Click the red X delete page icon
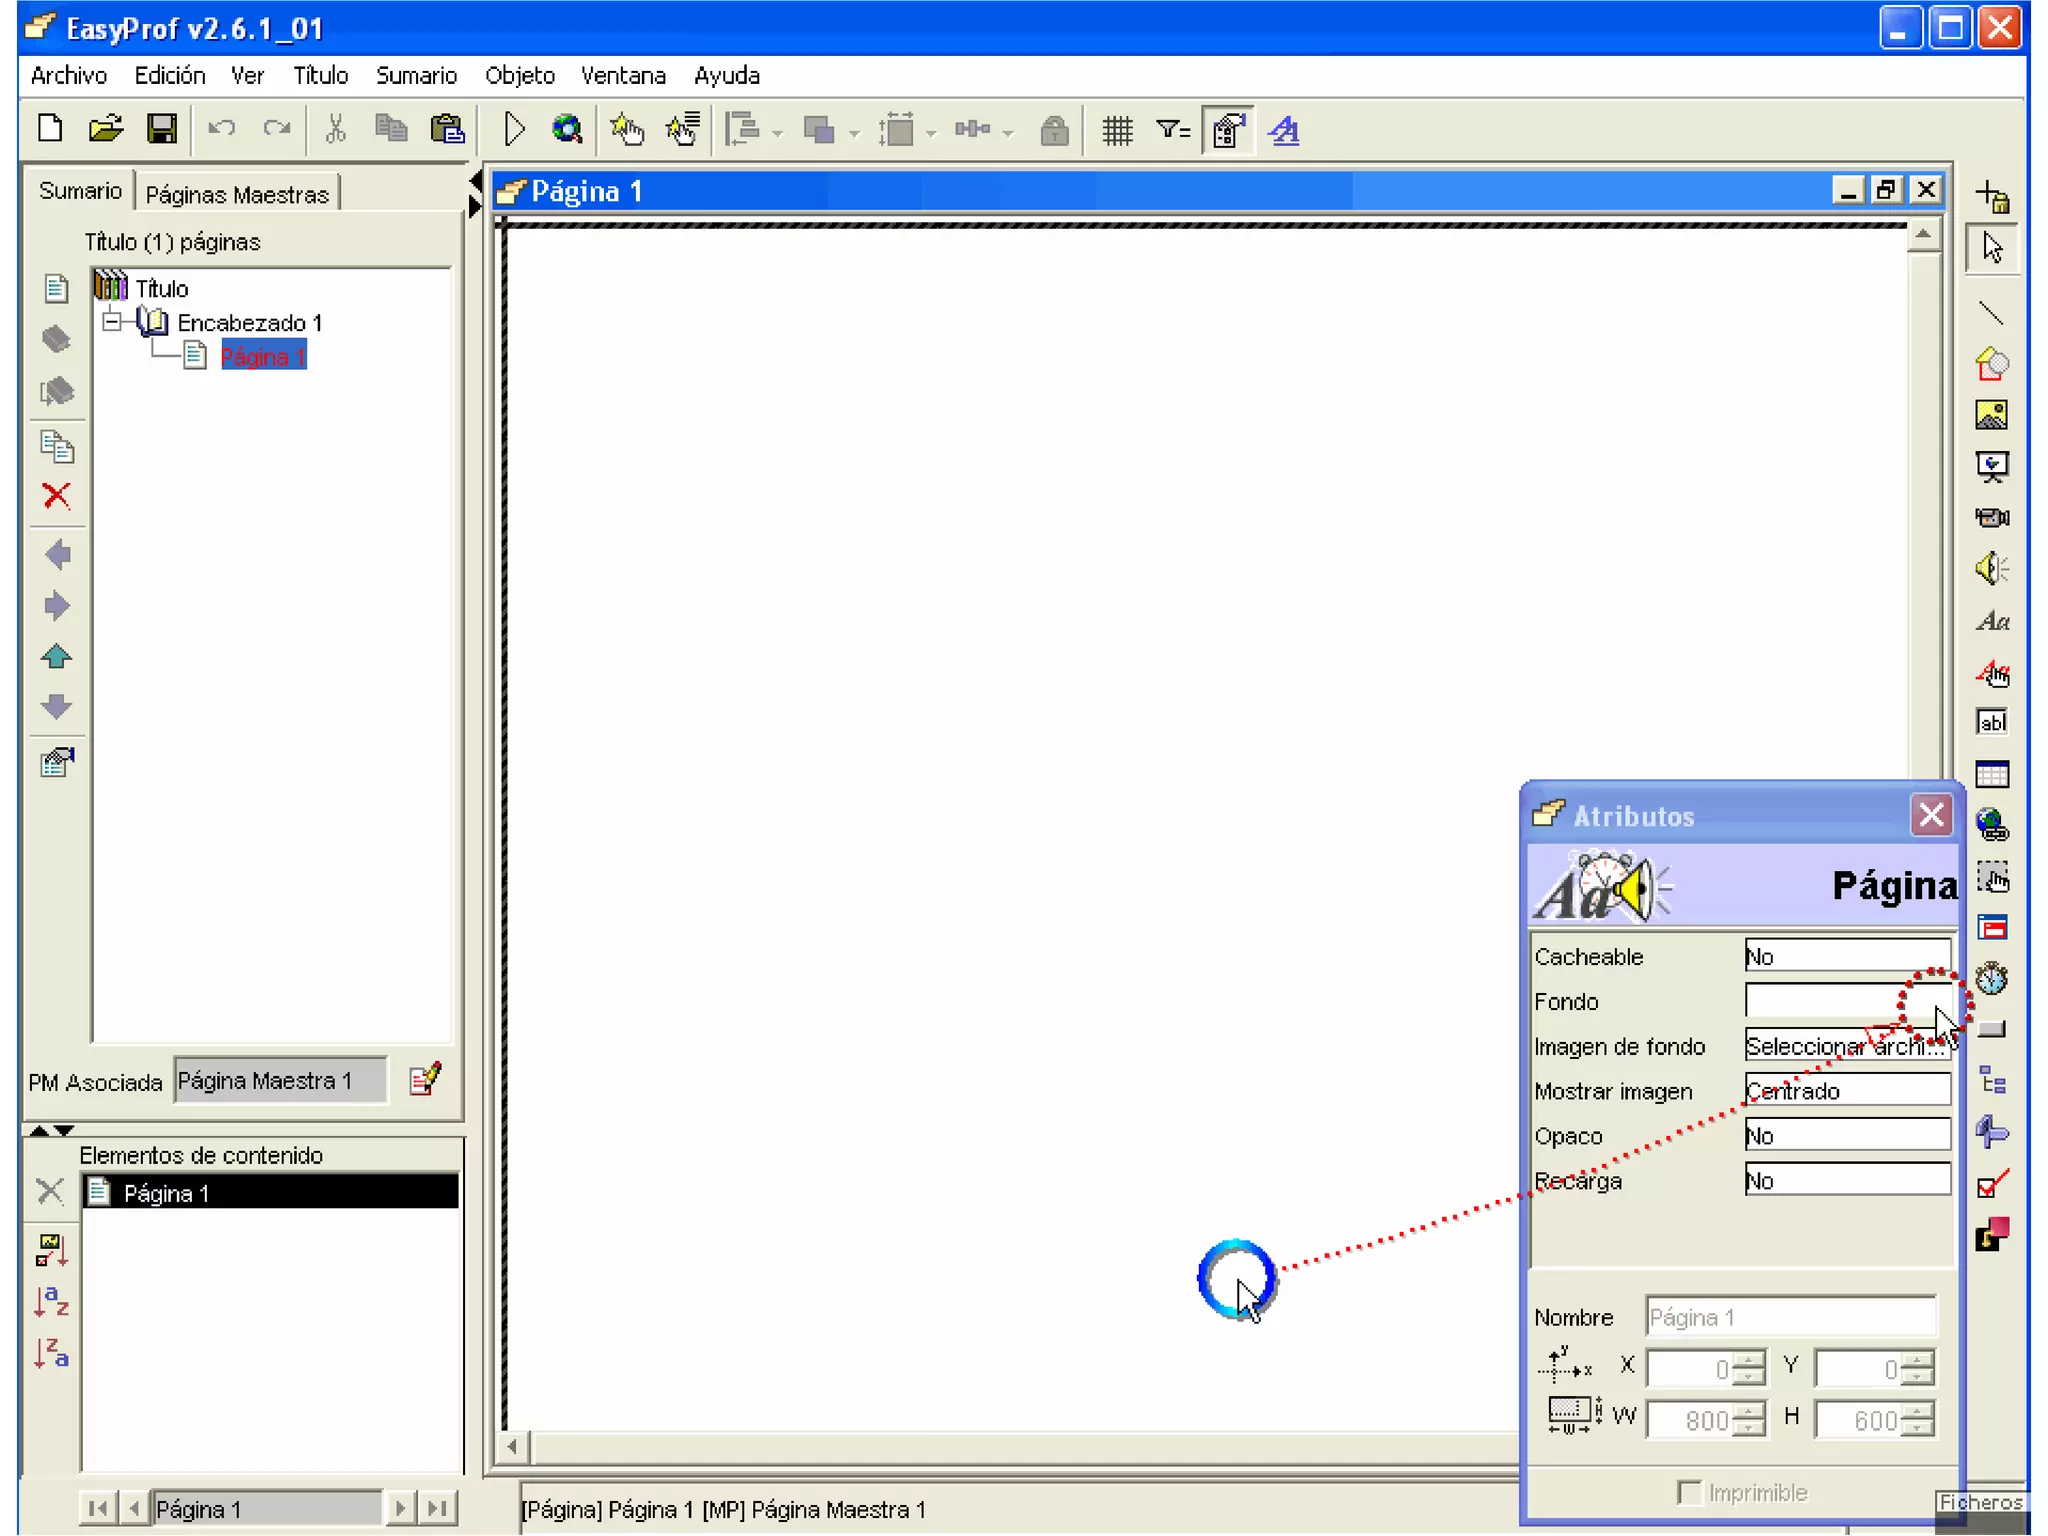 click(x=57, y=496)
